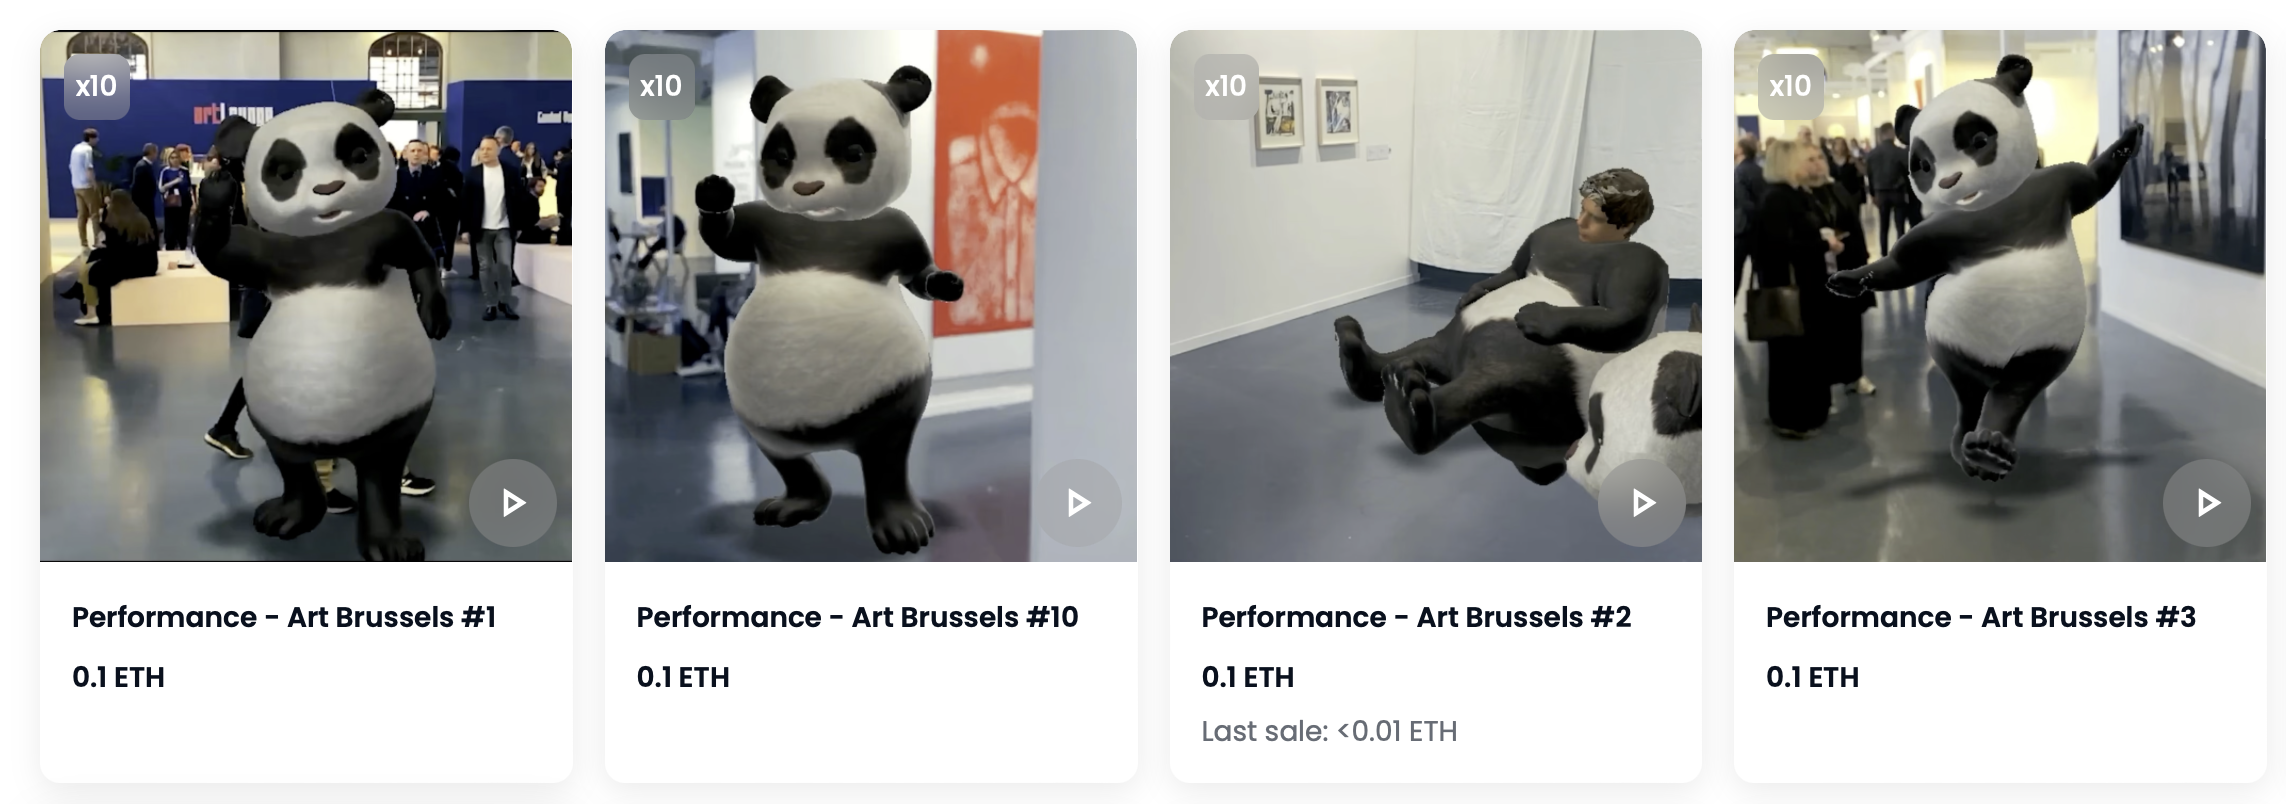Image resolution: width=2286 pixels, height=804 pixels.
Task: Click Last sale <0.01 ETH text
Action: (1329, 731)
